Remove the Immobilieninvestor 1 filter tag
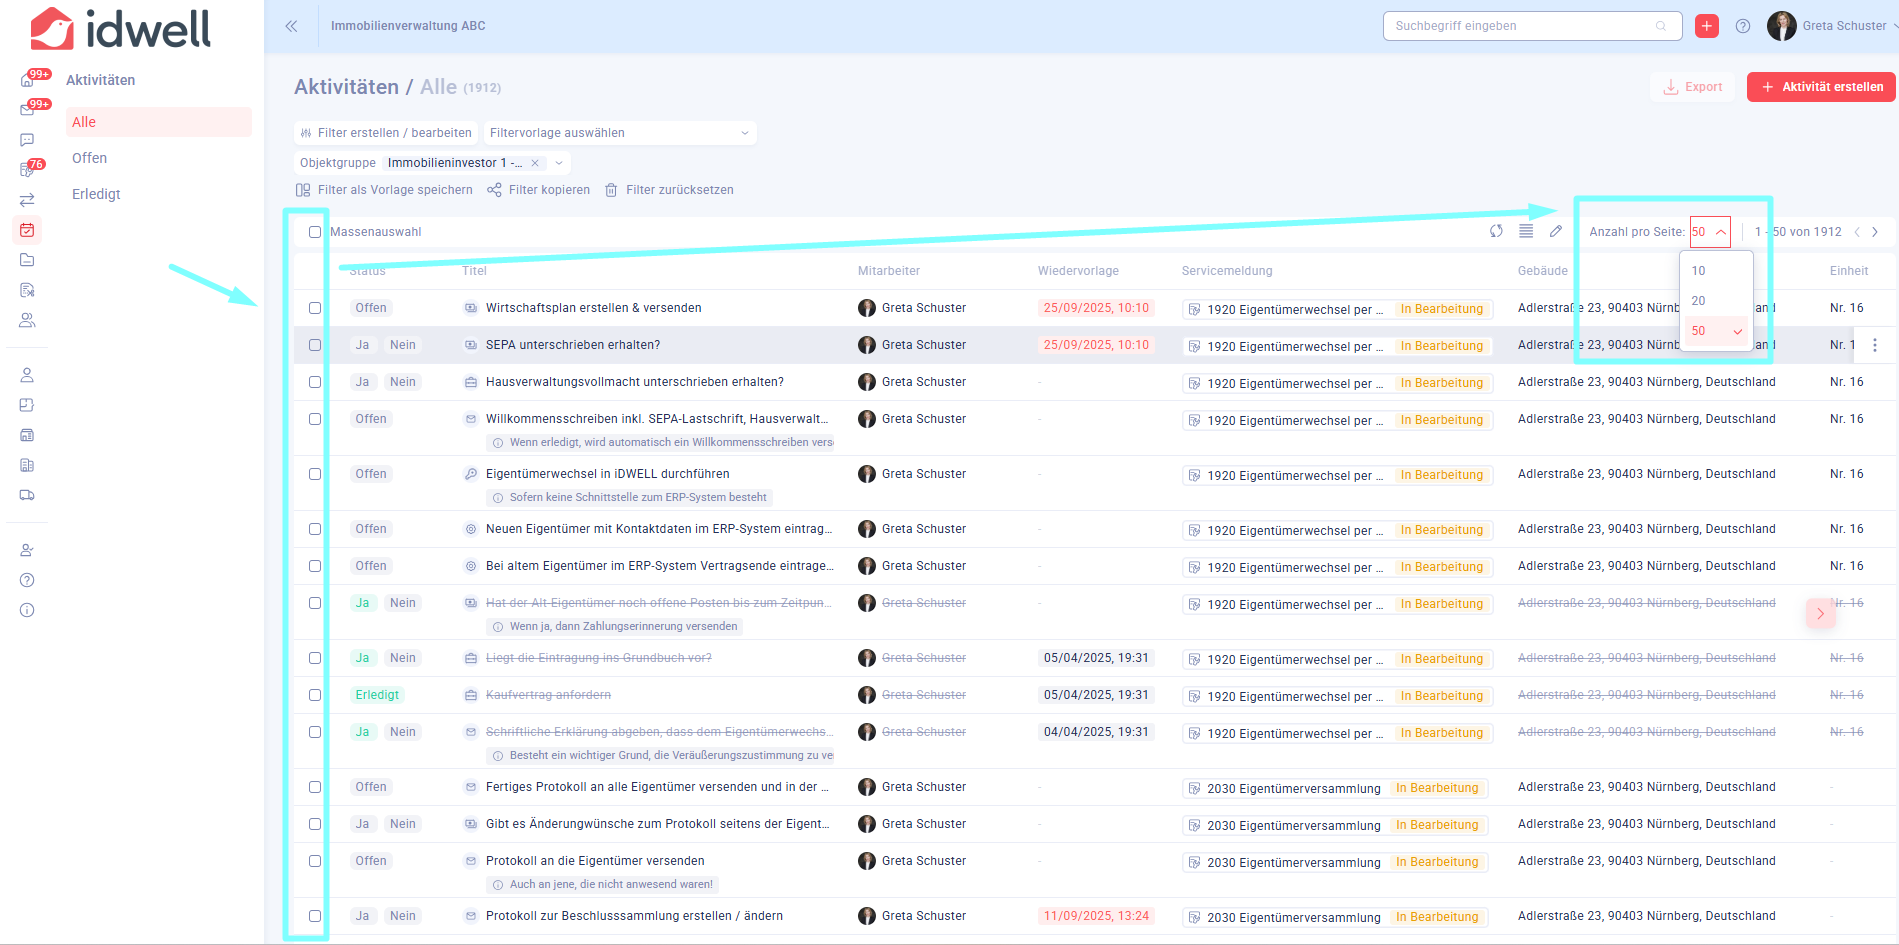 point(535,163)
